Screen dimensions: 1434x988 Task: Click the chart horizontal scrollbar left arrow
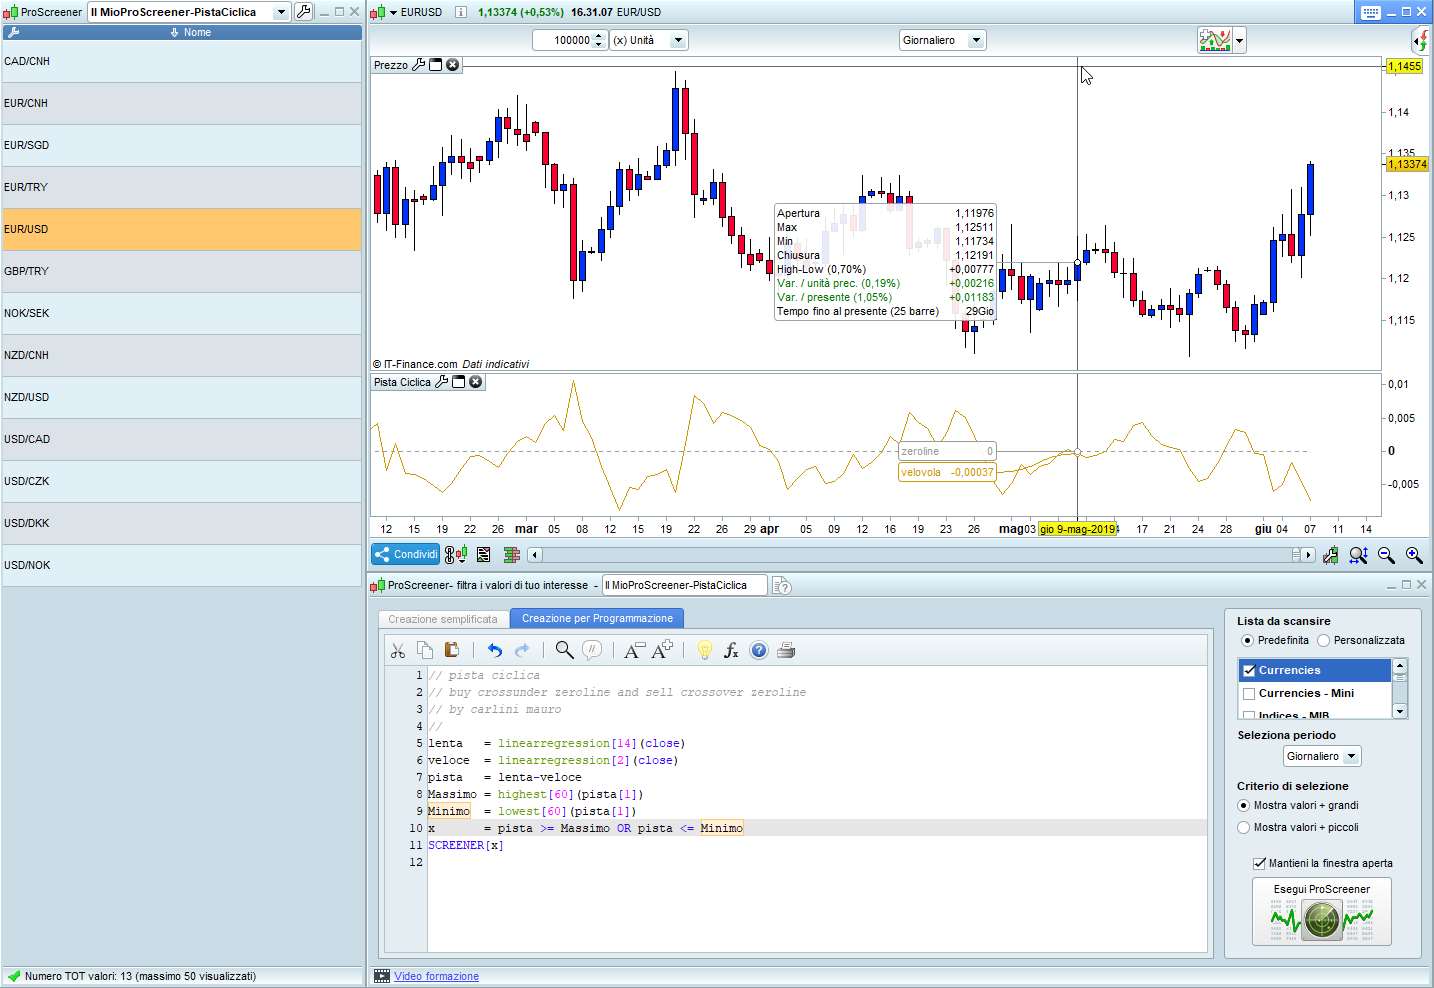click(x=535, y=555)
